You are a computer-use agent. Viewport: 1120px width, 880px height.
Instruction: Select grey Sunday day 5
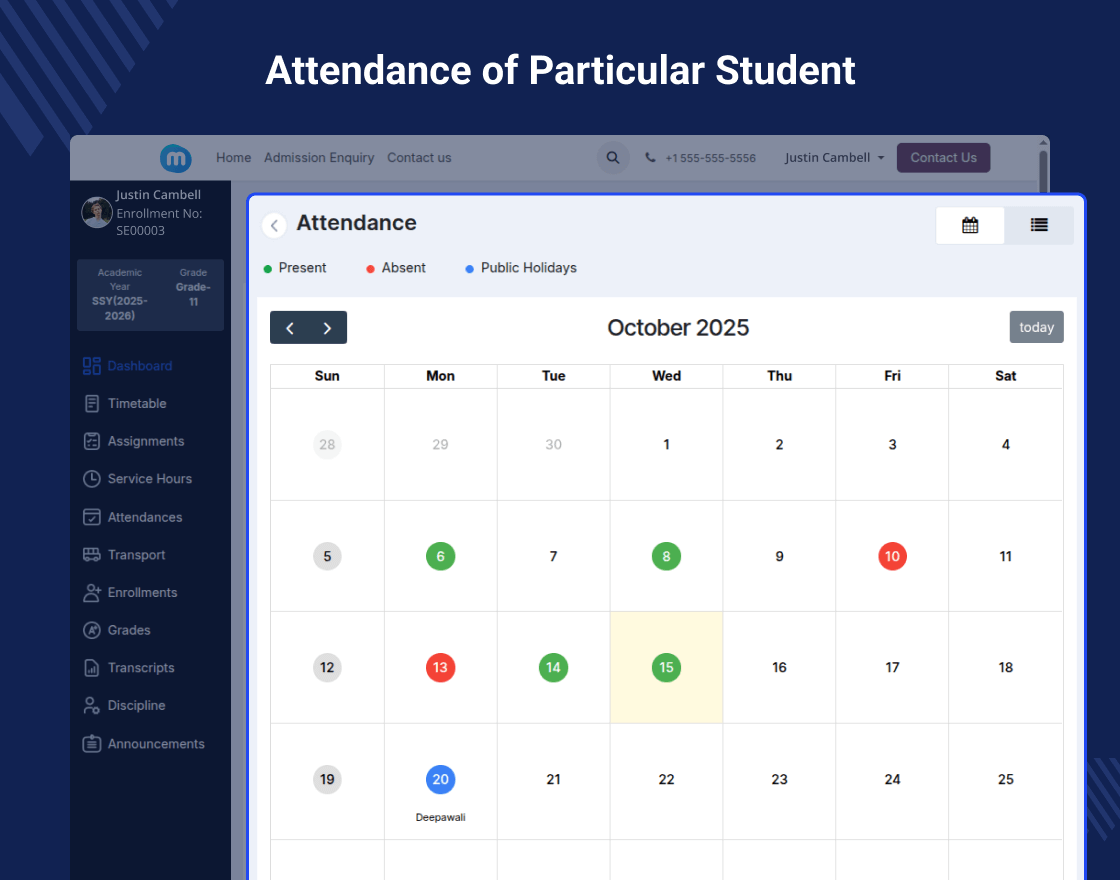tap(327, 556)
